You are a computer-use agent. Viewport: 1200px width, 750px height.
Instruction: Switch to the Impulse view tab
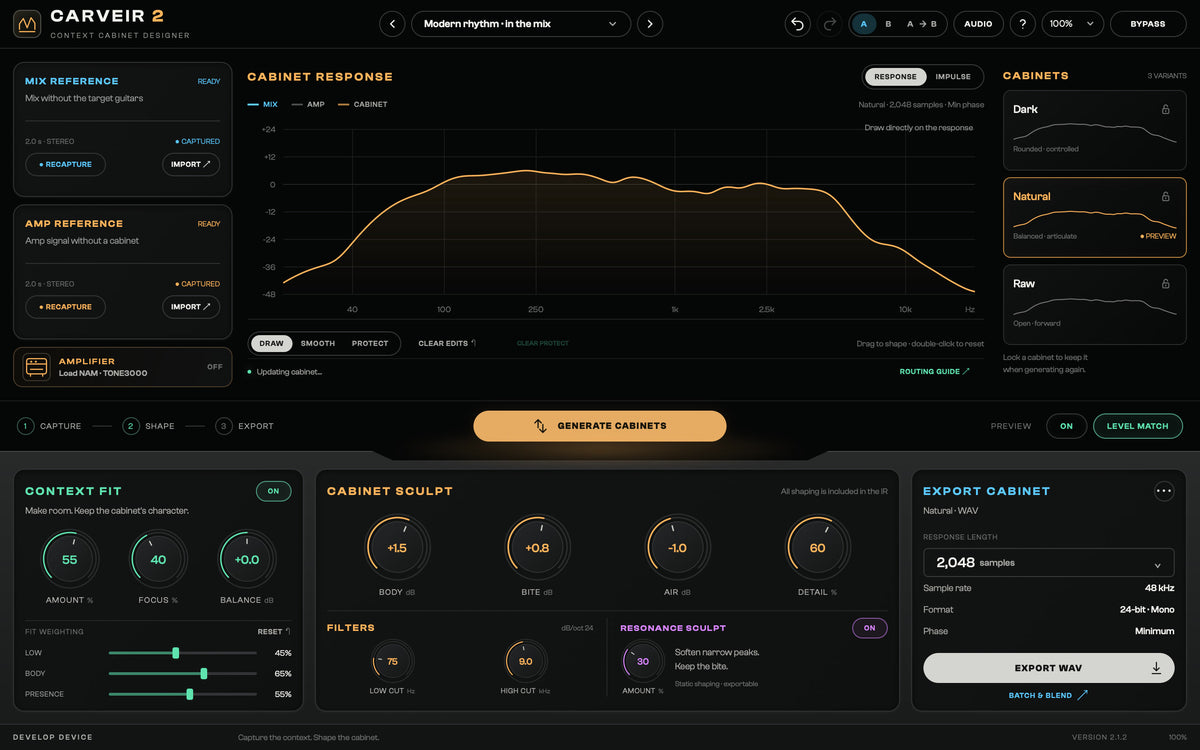pos(953,77)
